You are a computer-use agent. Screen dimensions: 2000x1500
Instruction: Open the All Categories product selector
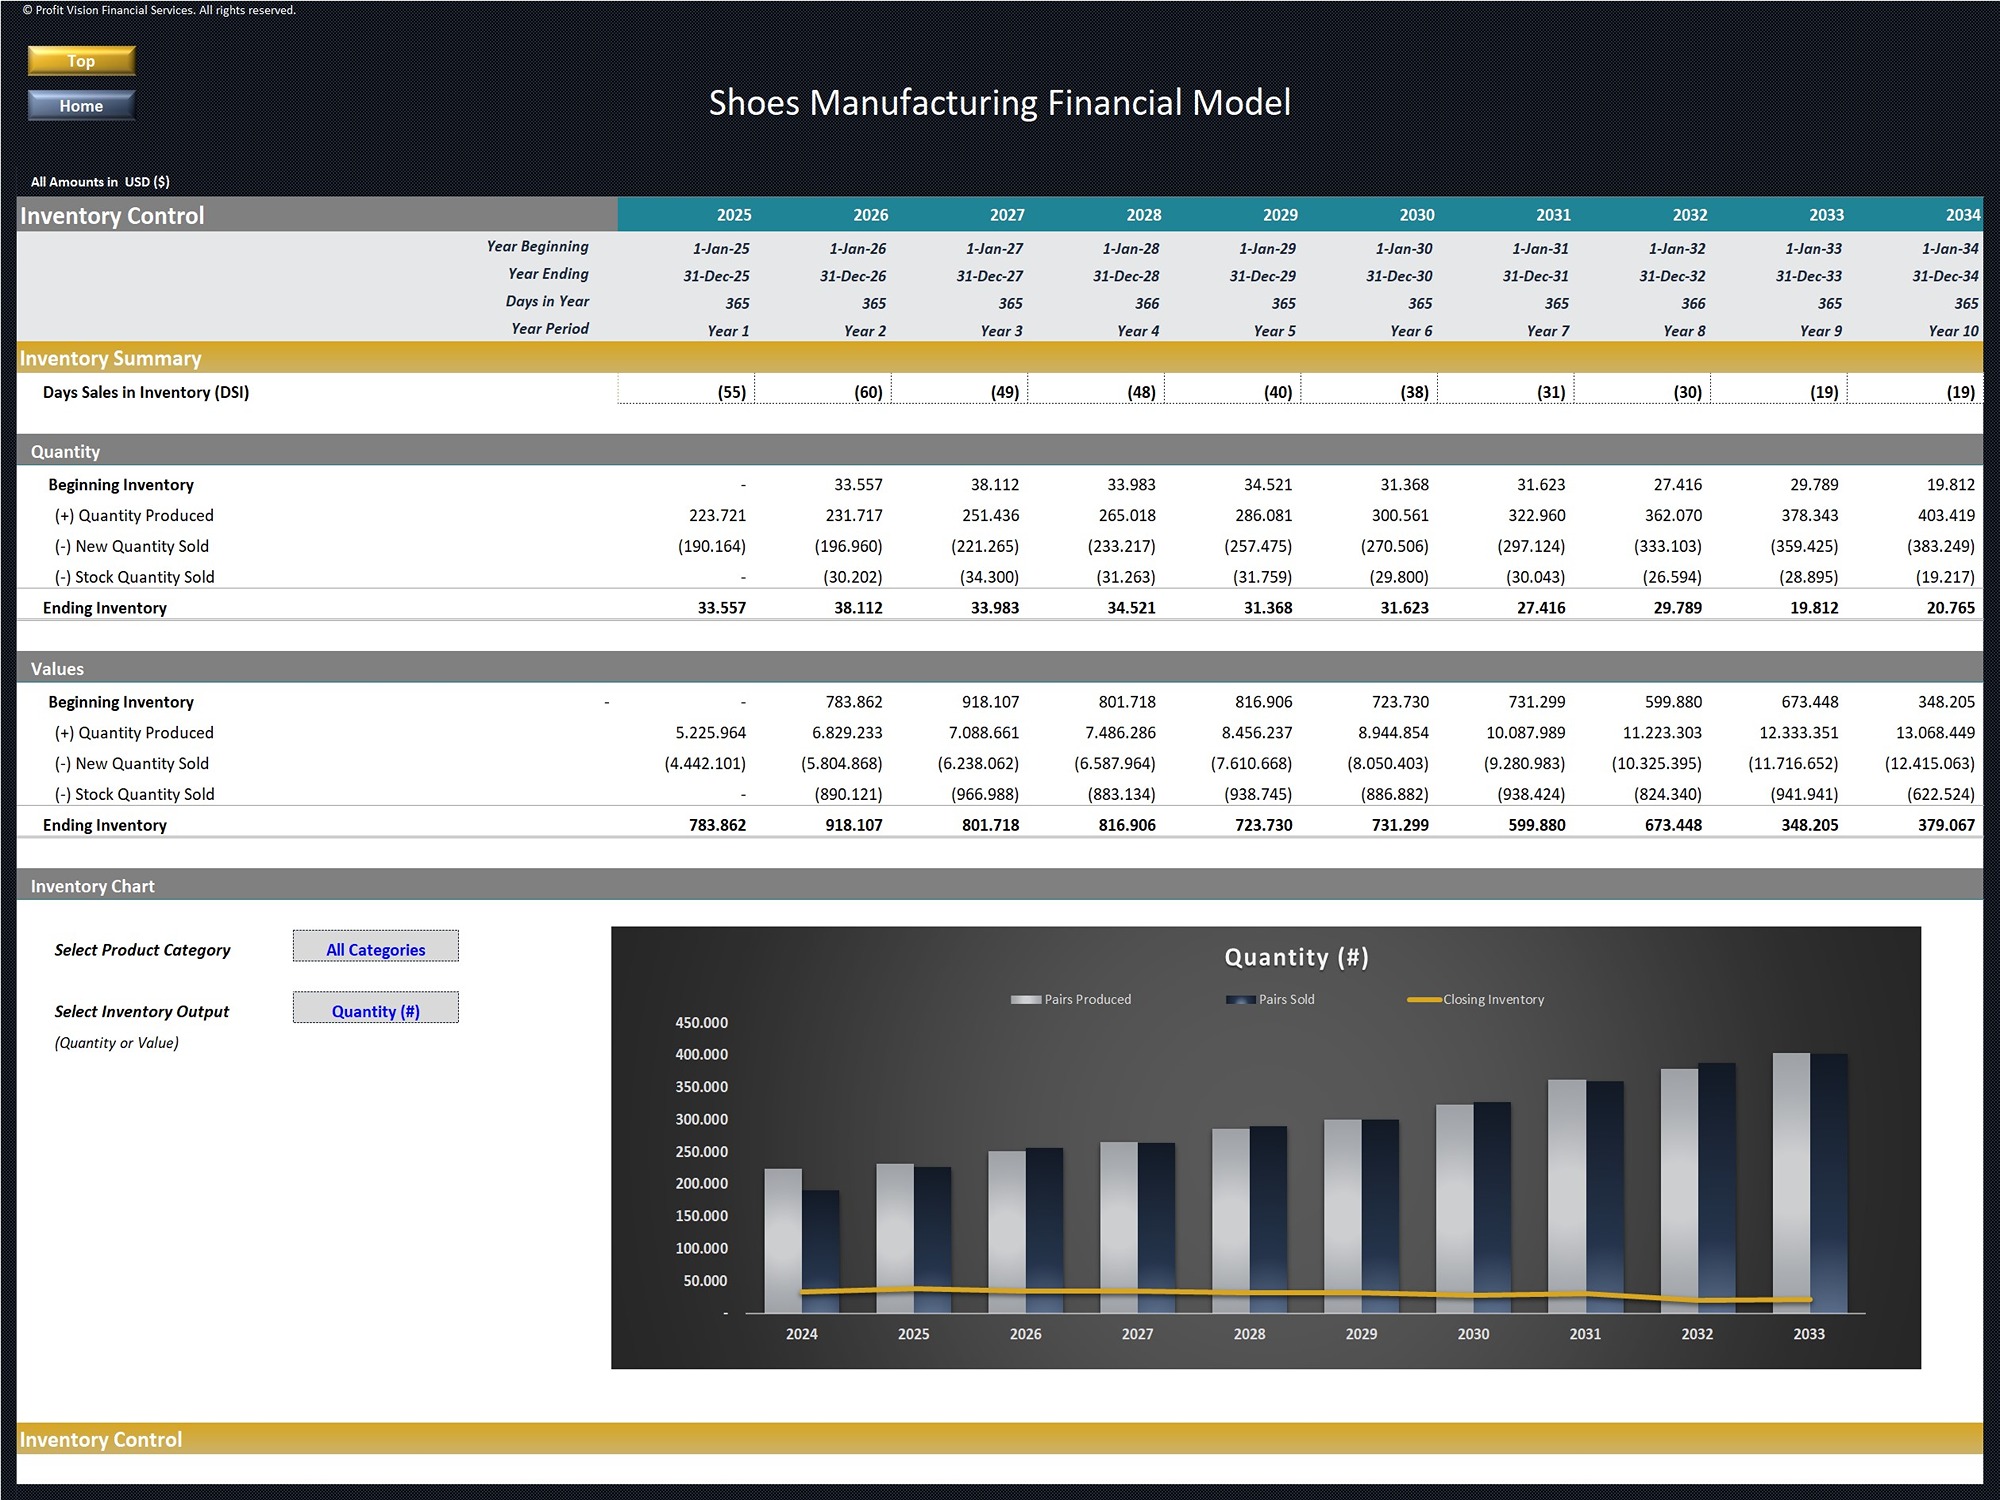[375, 946]
